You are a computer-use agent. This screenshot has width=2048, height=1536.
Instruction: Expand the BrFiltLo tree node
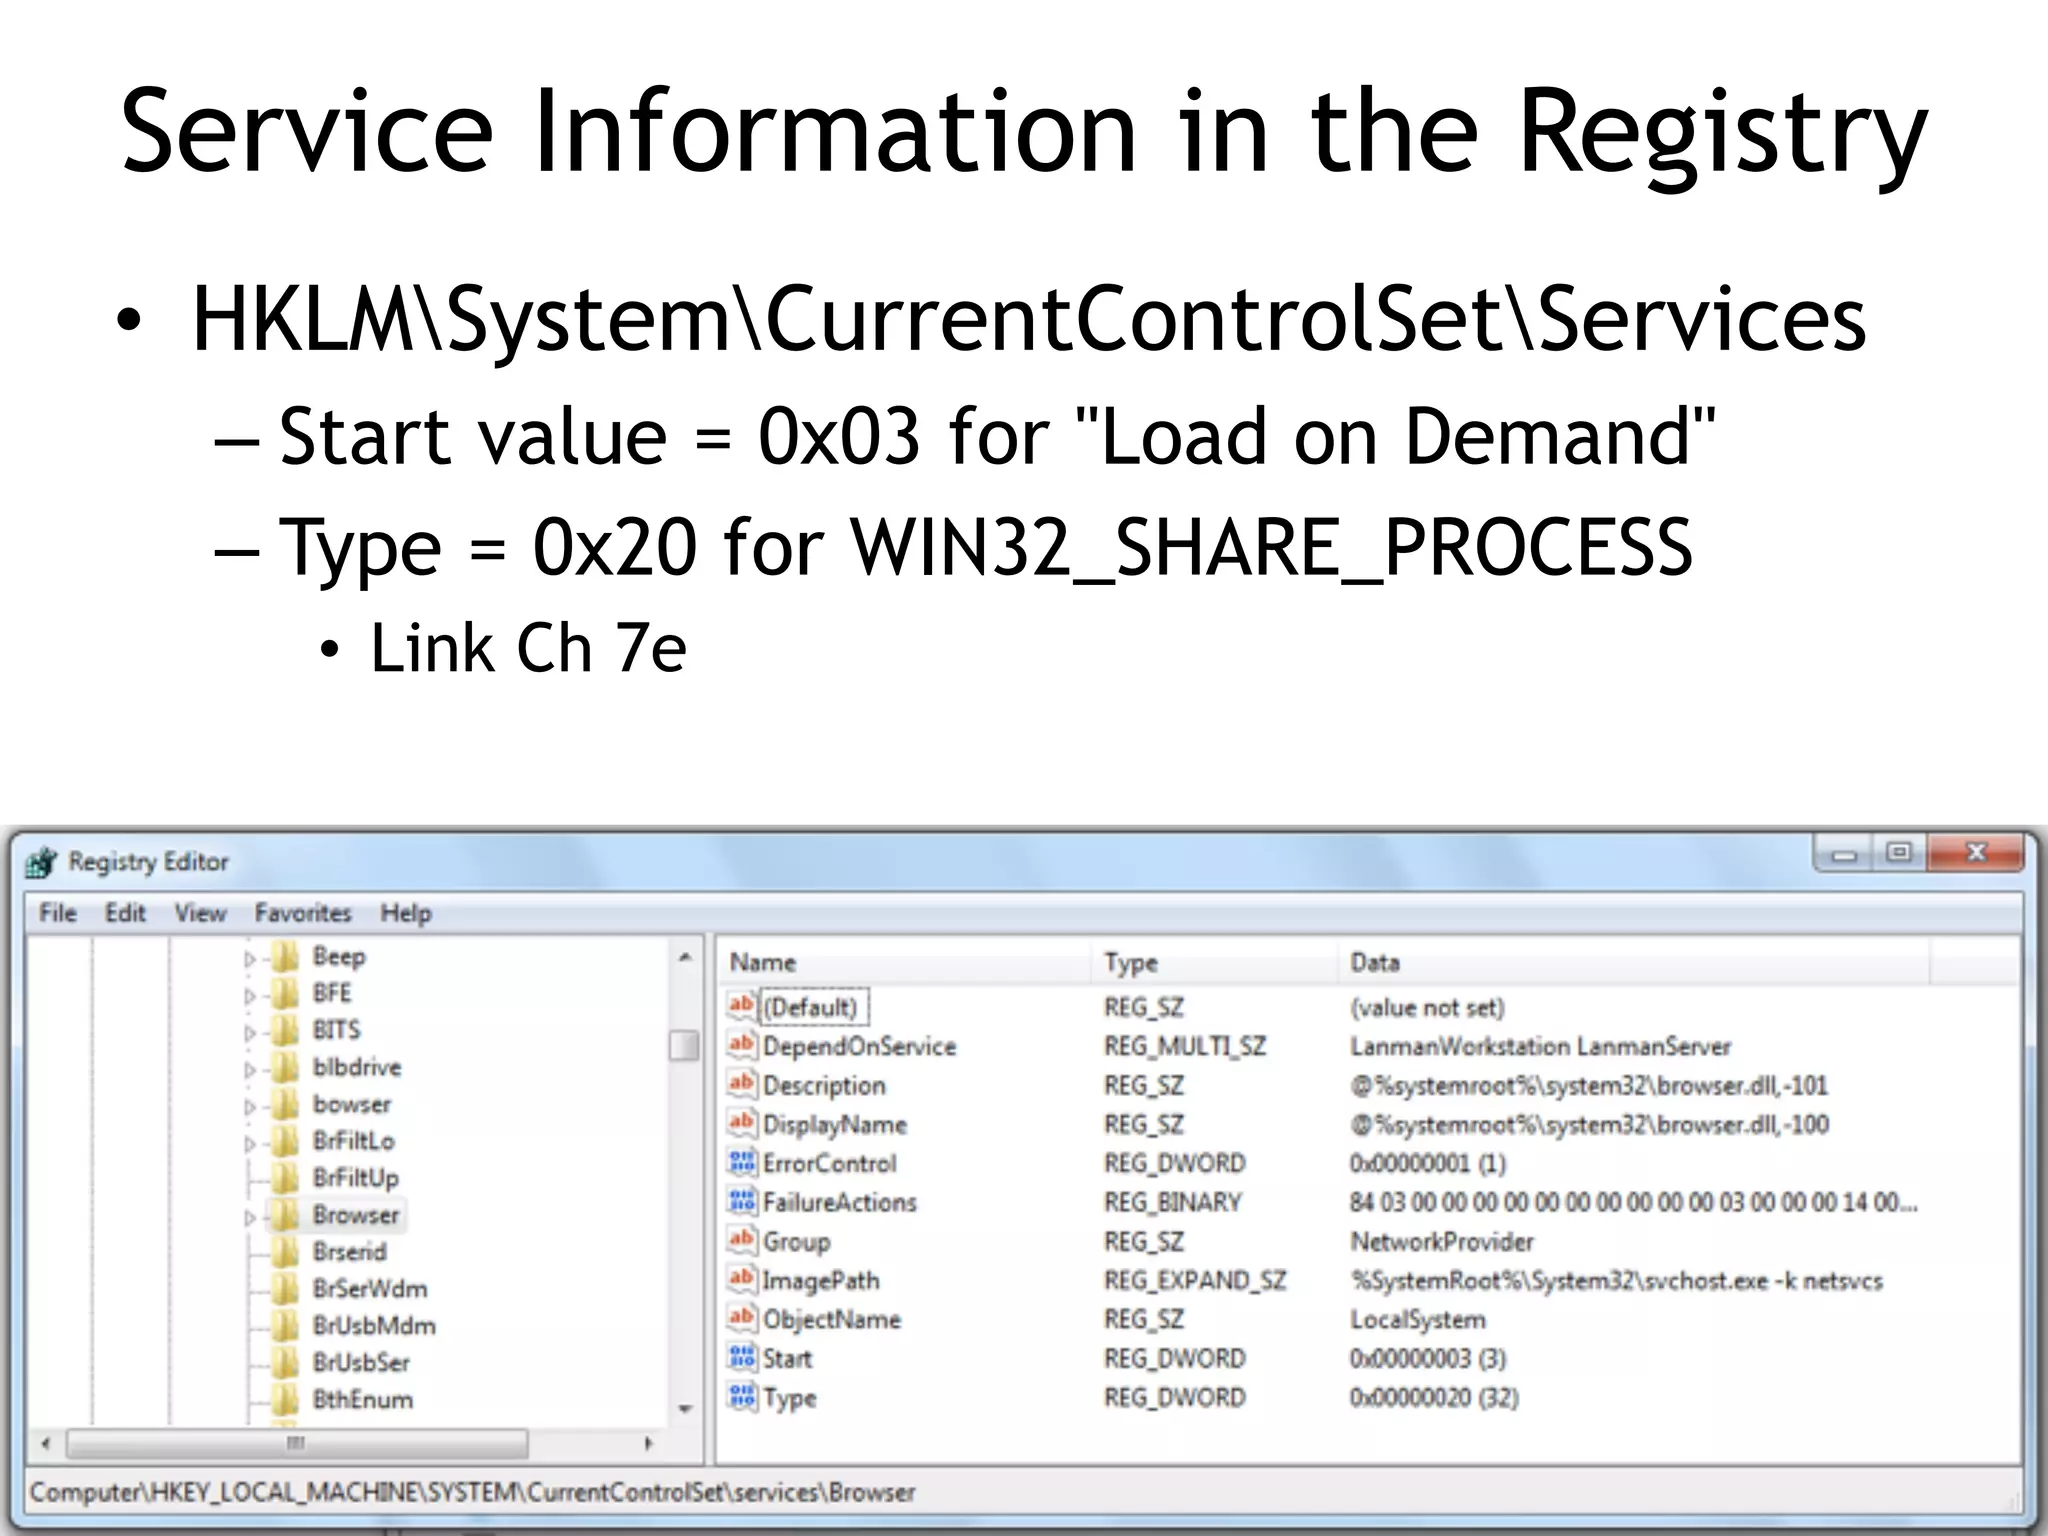tap(250, 1144)
